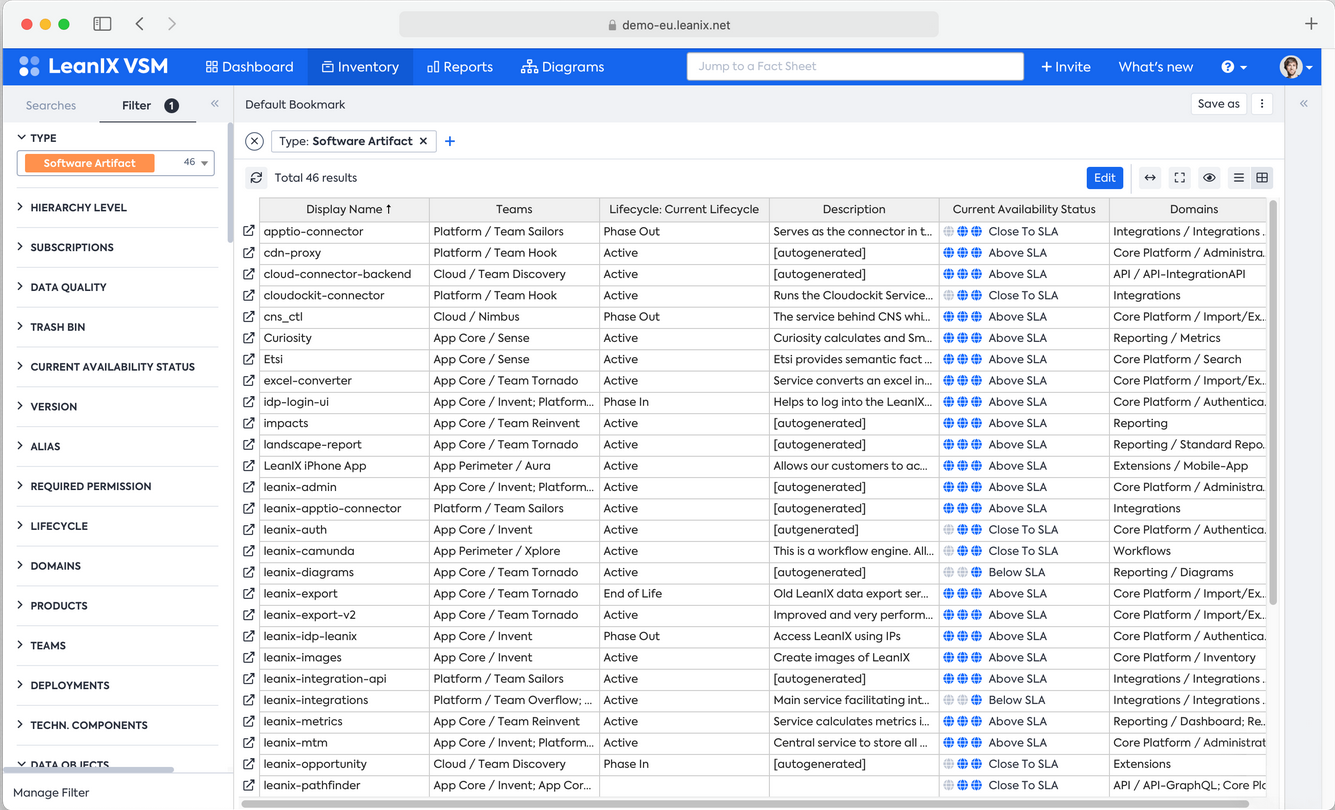Click the leanix-camunda name cell

pos(344,551)
